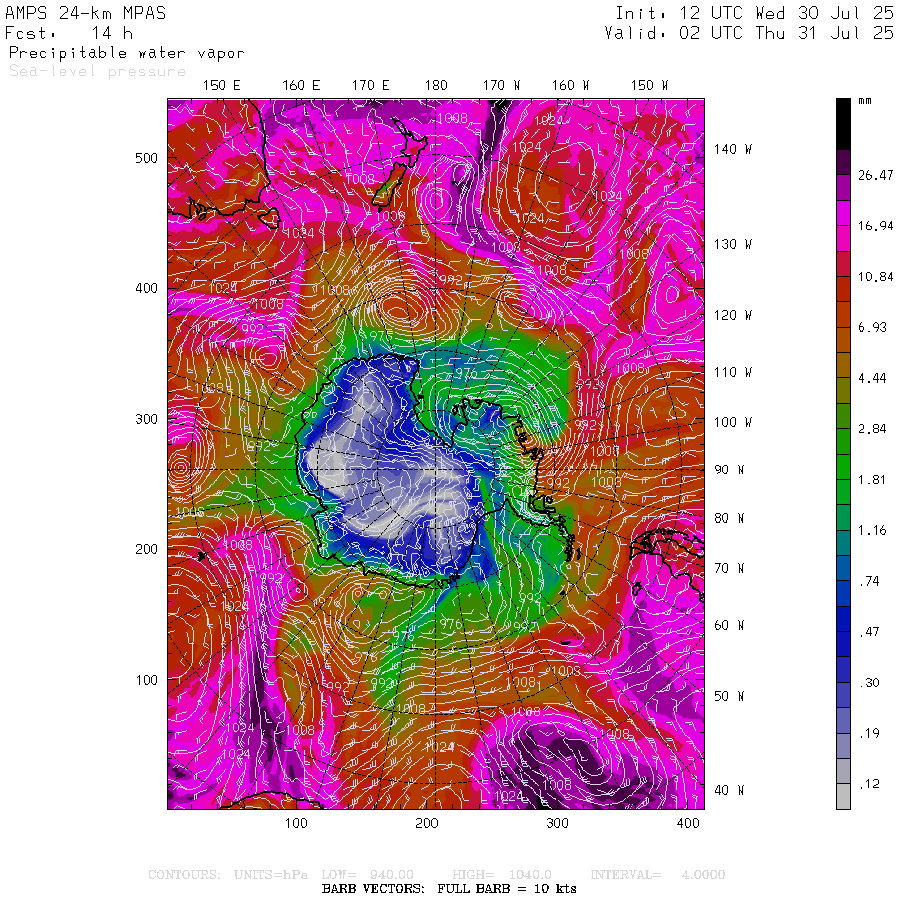The height and width of the screenshot is (900, 900).
Task: Click the '300' vertical axis tick label
Action: (146, 418)
